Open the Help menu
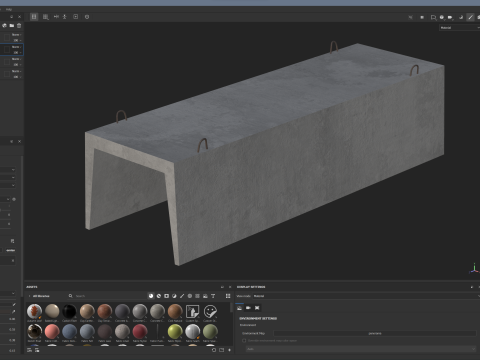This screenshot has width=480, height=360. (x=9, y=9)
